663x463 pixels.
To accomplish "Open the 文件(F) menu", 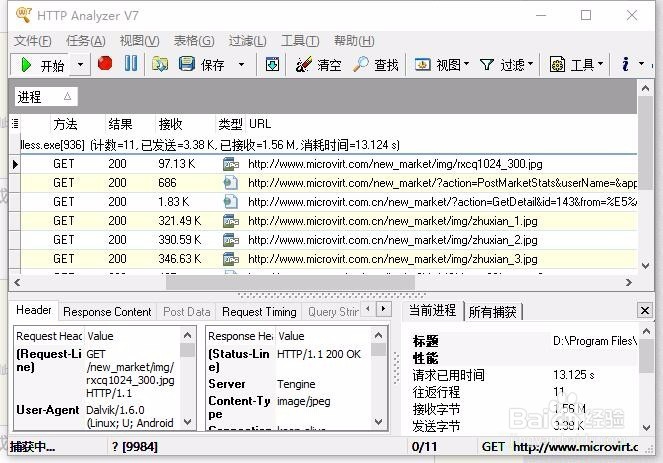I will (x=33, y=41).
